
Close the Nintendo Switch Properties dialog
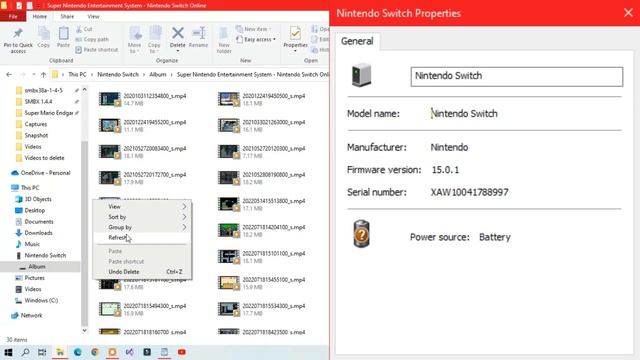pyautogui.click(x=628, y=13)
